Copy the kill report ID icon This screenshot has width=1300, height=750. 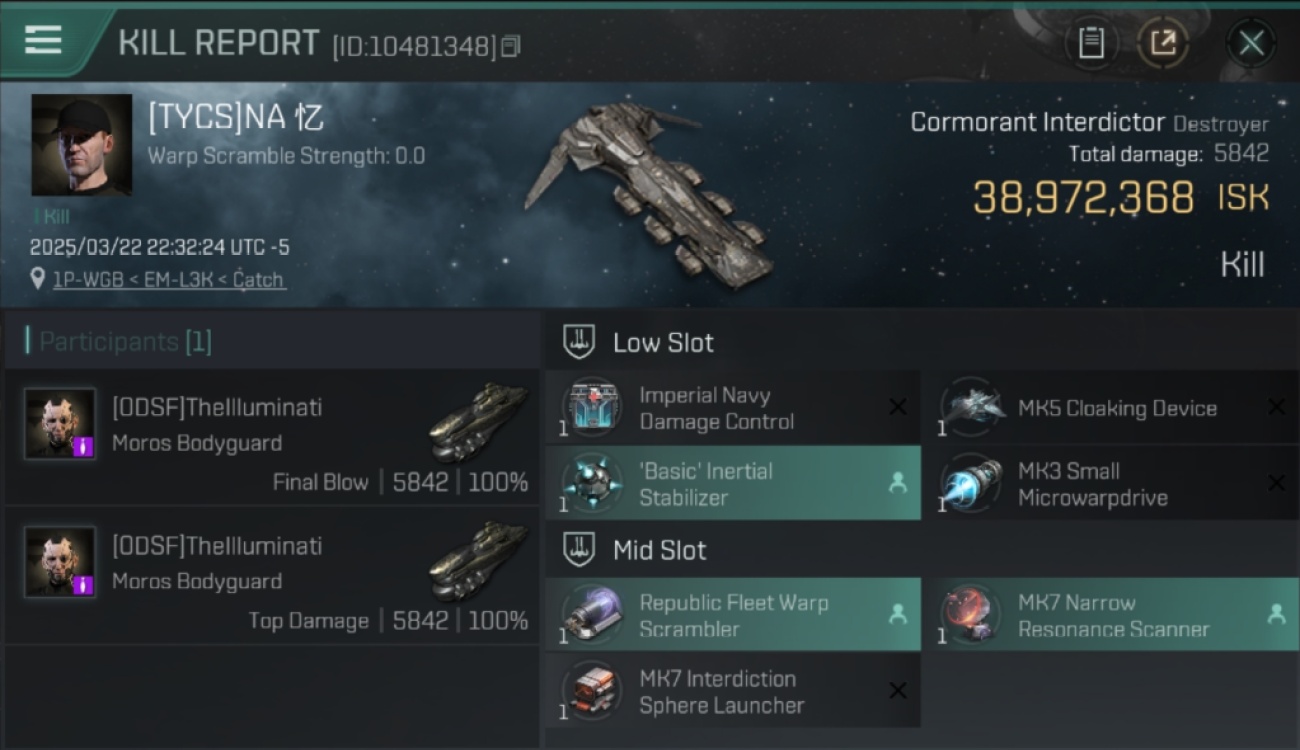click(511, 46)
